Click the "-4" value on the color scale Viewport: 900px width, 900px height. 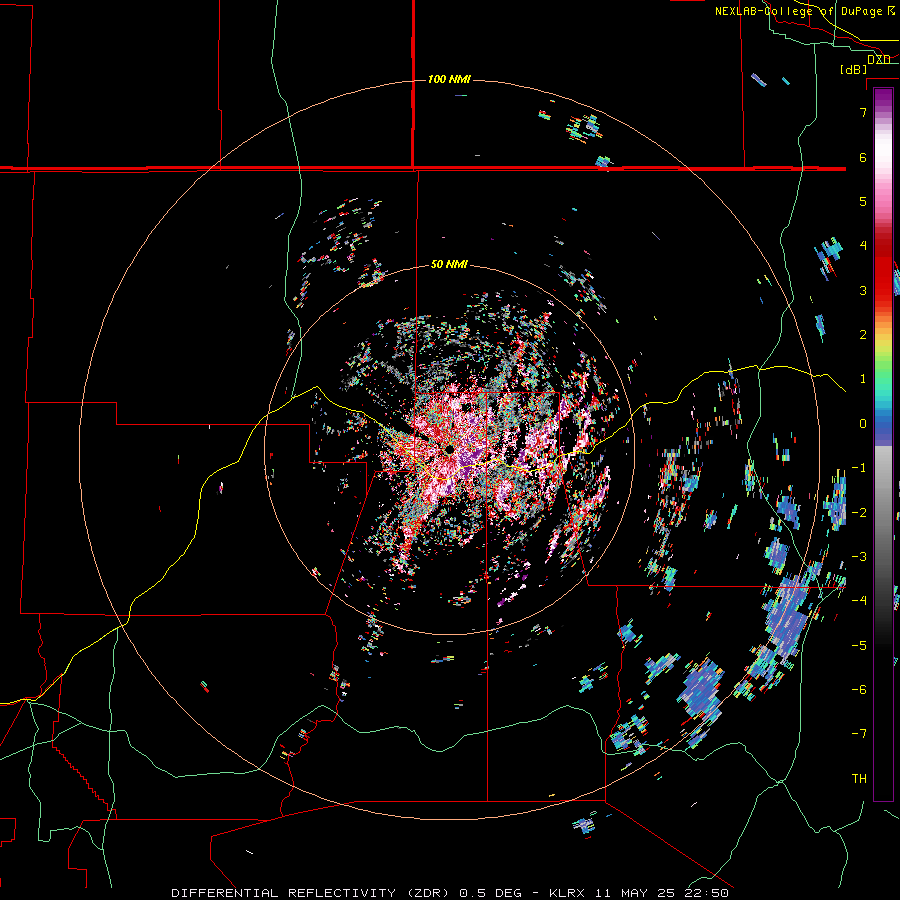pos(859,601)
